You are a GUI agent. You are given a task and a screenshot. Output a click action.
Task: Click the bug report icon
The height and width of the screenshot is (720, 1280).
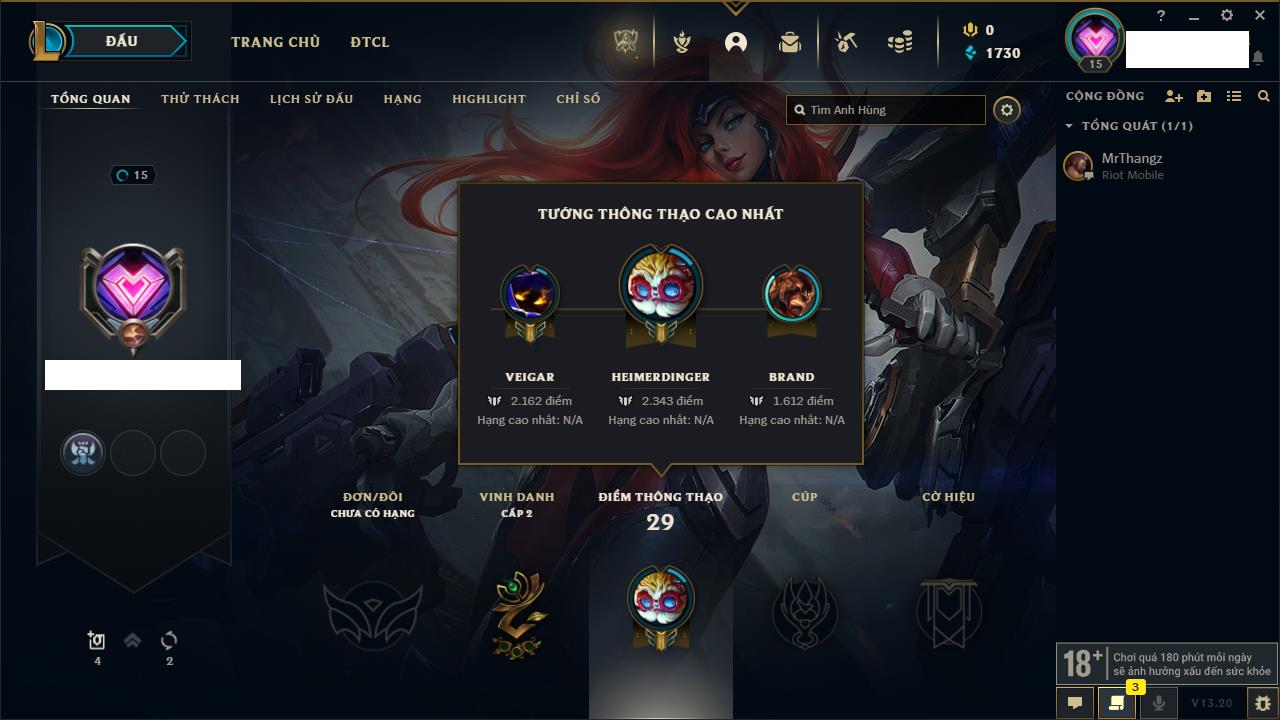coord(1262,703)
